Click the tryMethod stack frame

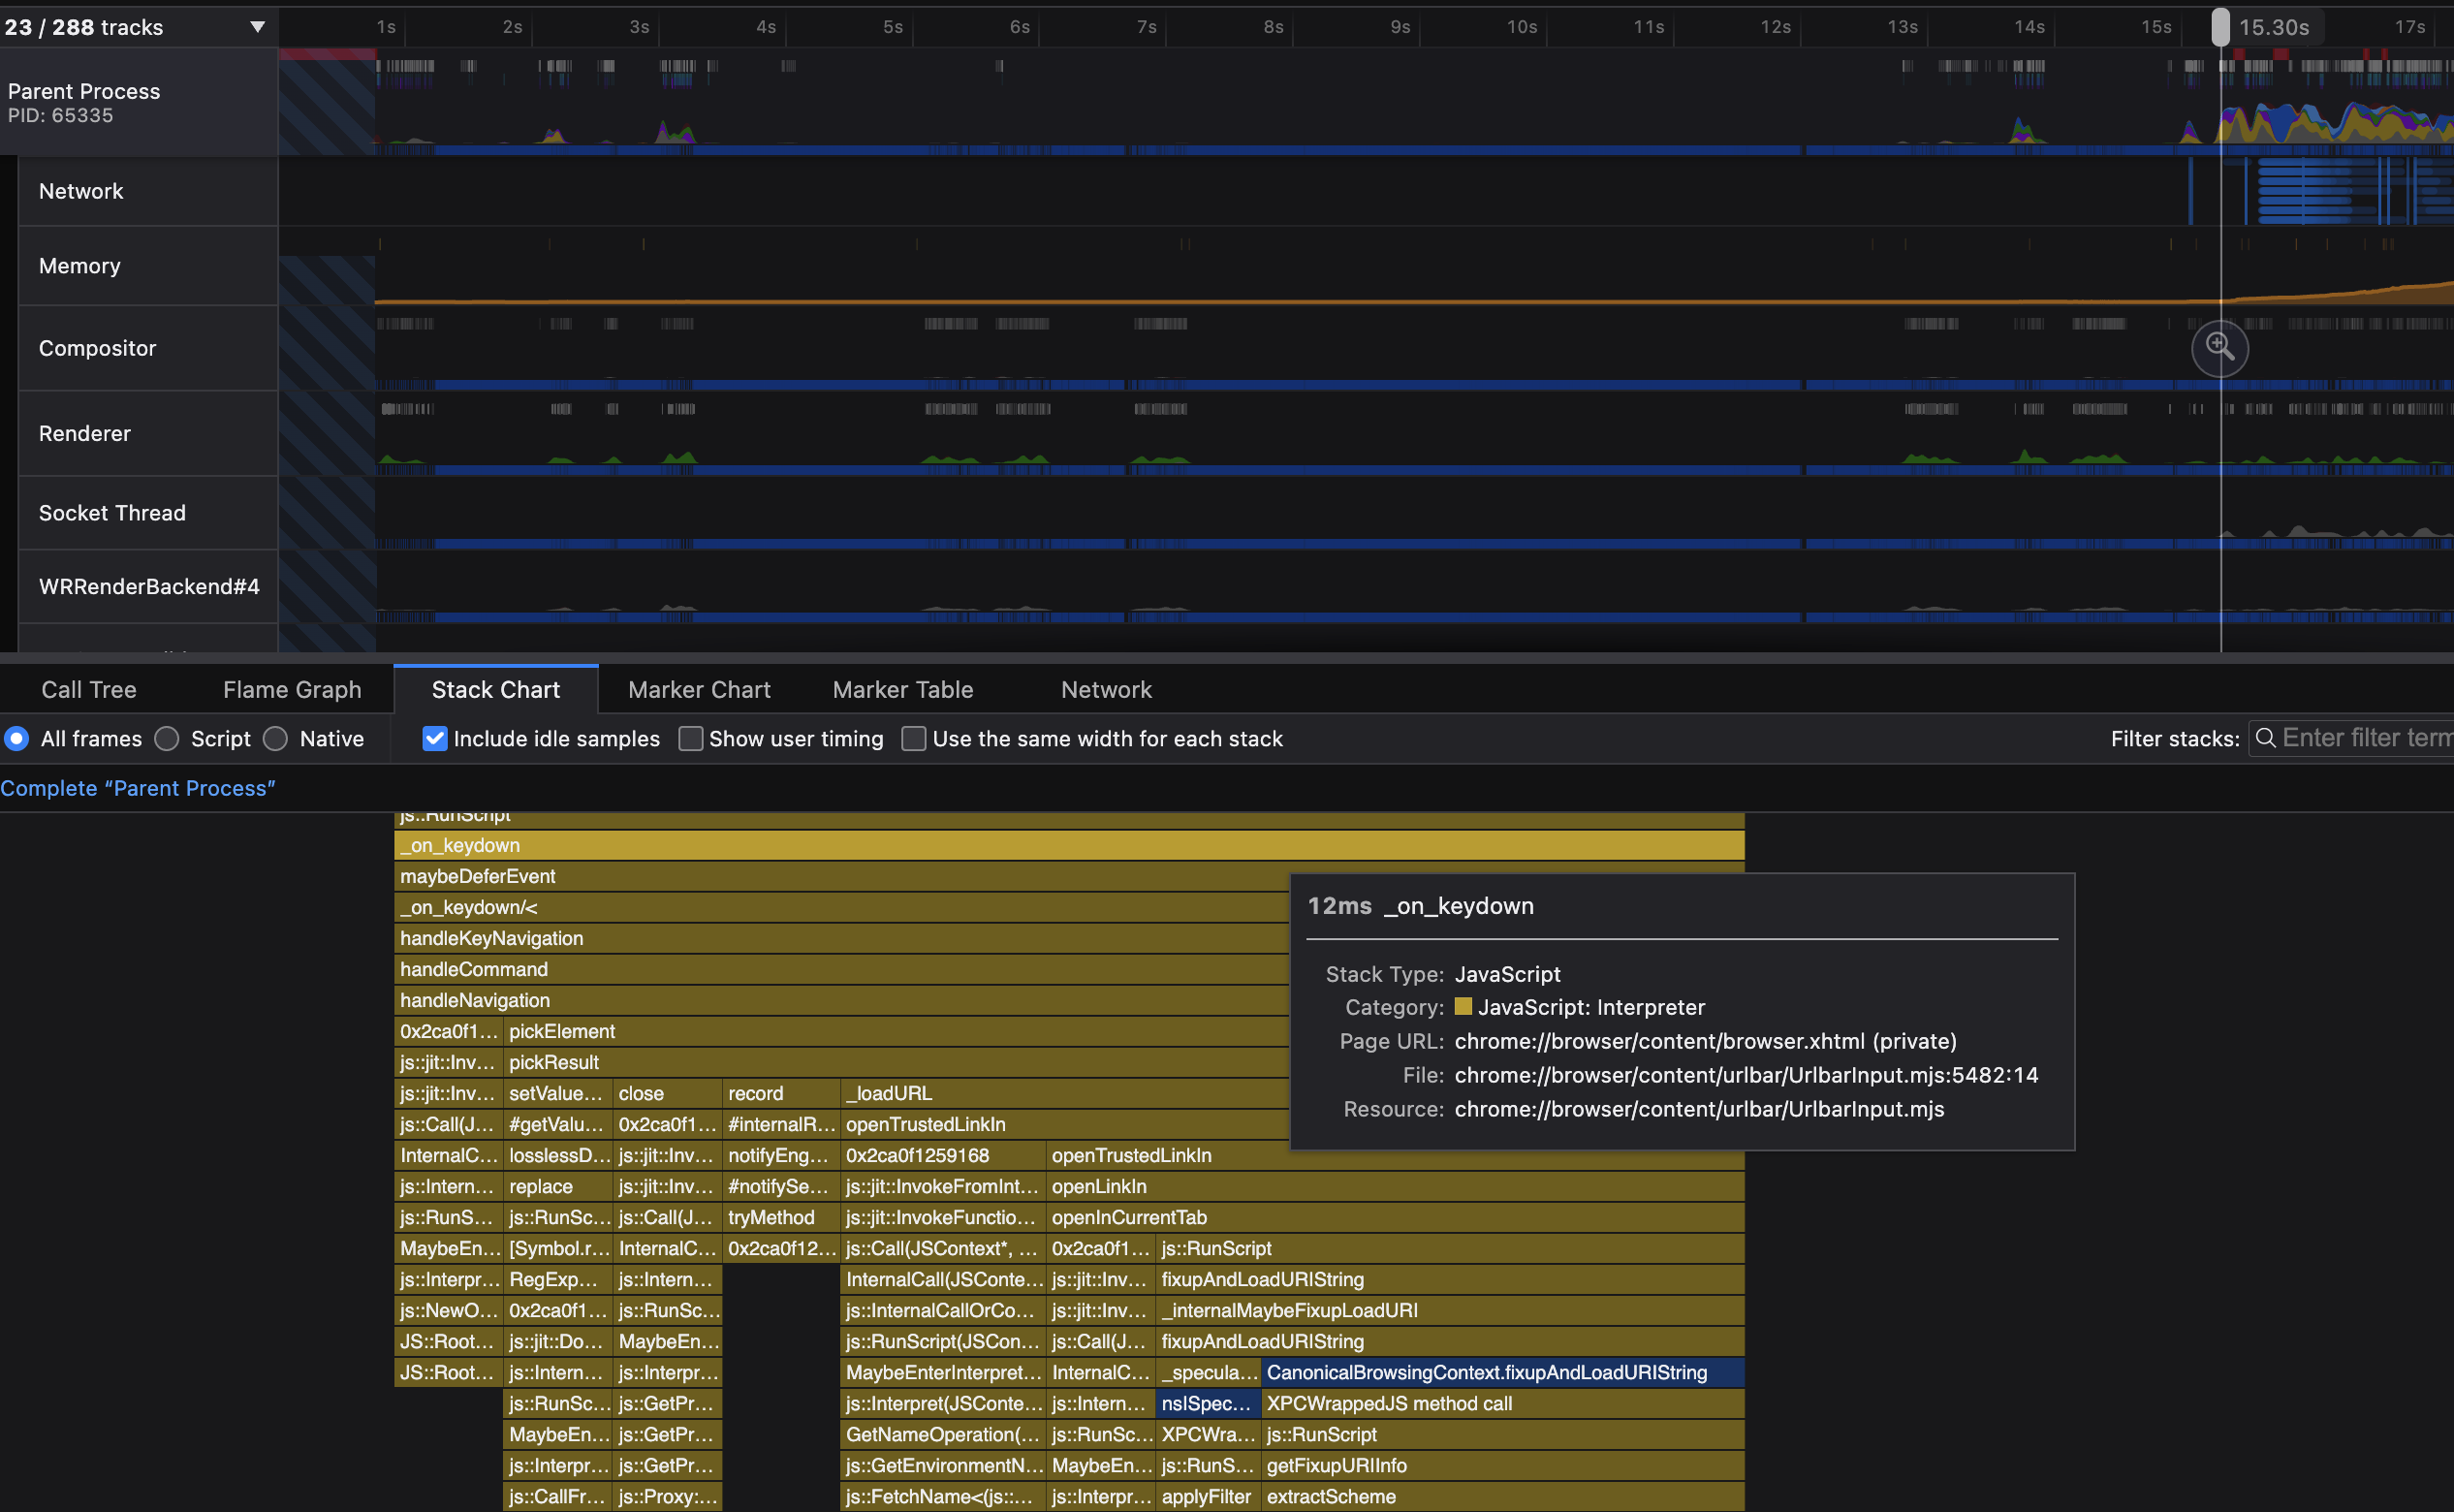[x=780, y=1218]
